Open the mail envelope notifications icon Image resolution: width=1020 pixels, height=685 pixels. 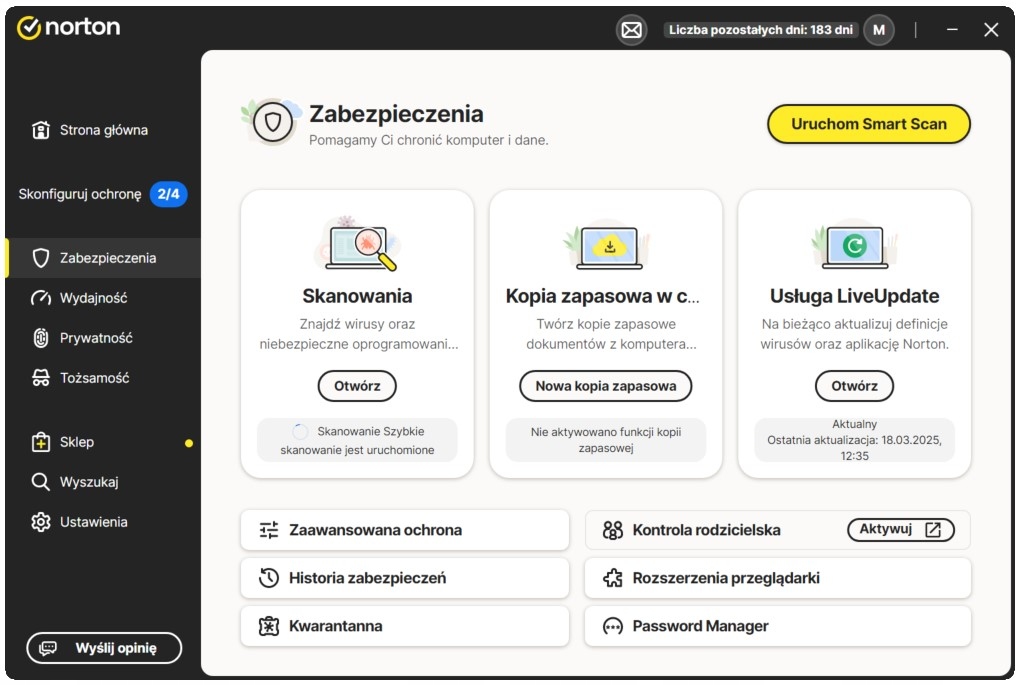pos(631,30)
